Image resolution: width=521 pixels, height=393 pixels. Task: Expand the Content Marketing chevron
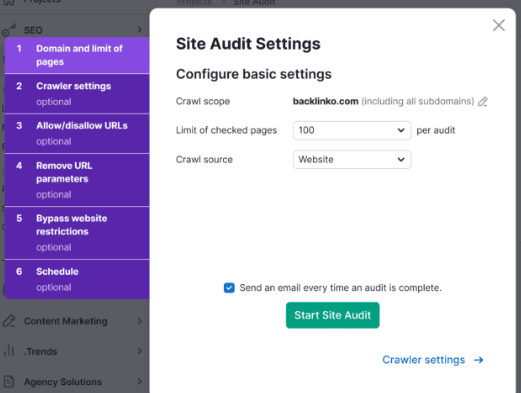[x=139, y=321]
